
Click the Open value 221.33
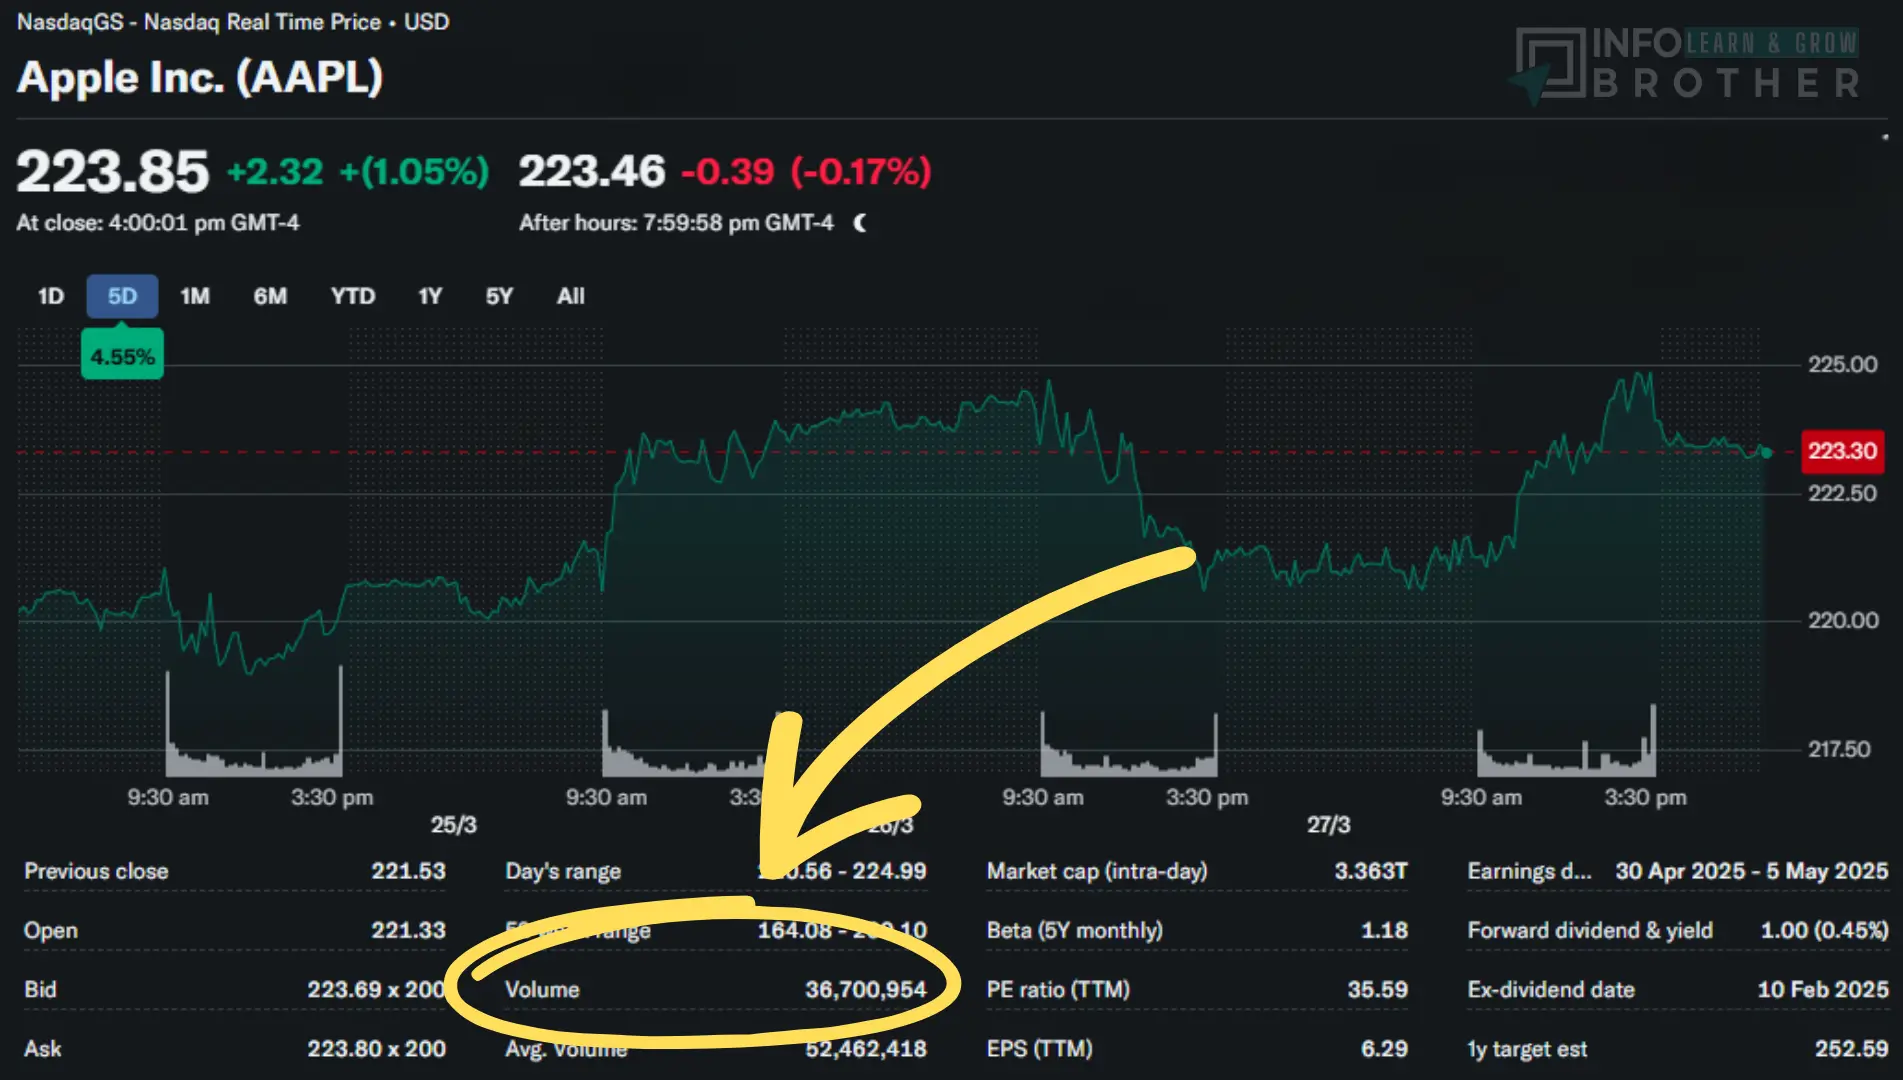[408, 930]
